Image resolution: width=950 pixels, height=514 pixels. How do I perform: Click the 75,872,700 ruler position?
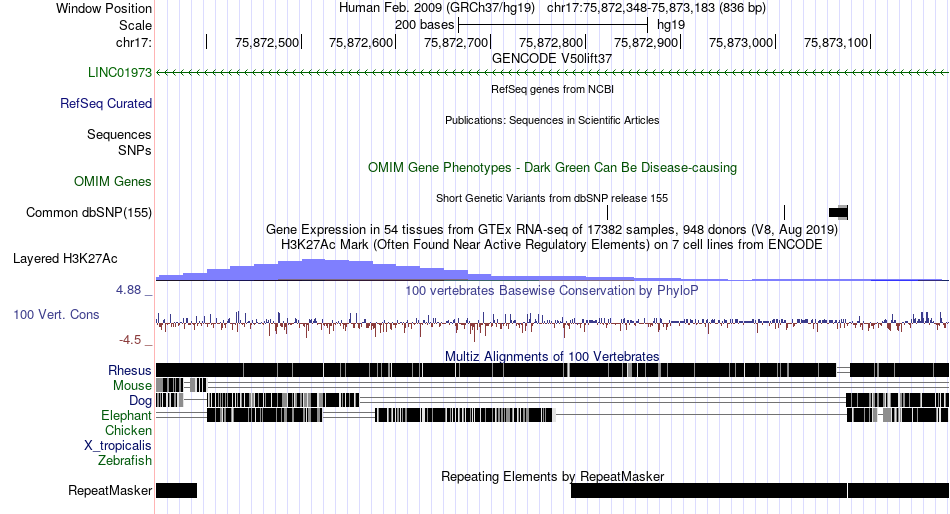(457, 42)
